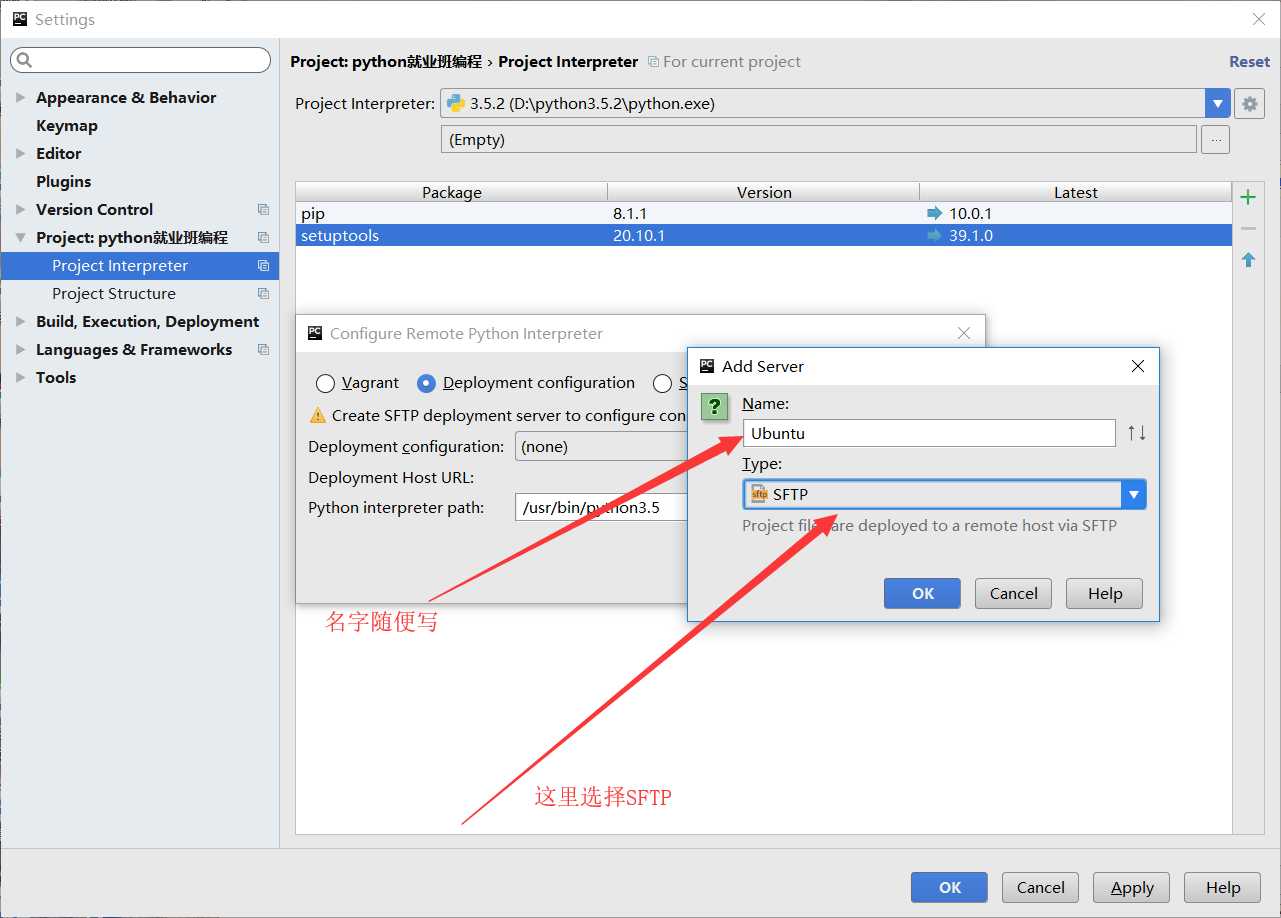Open Plugins settings page
Viewport: 1281px width, 918px height.
tap(63, 181)
